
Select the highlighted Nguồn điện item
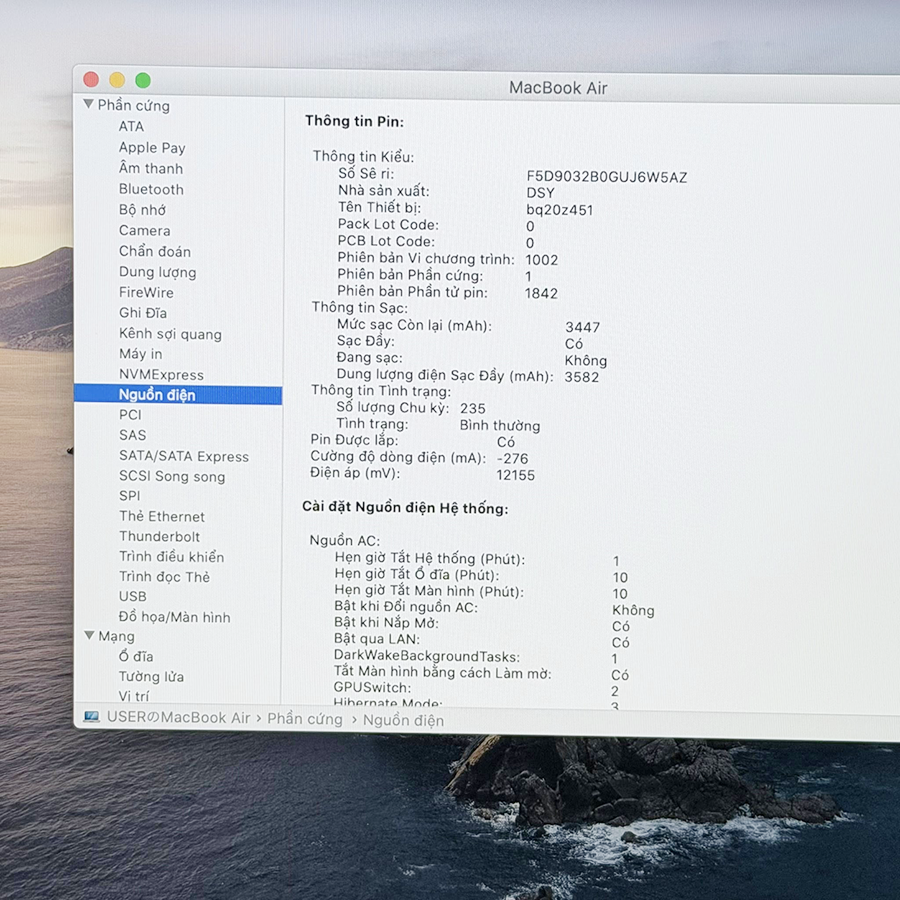pos(157,395)
